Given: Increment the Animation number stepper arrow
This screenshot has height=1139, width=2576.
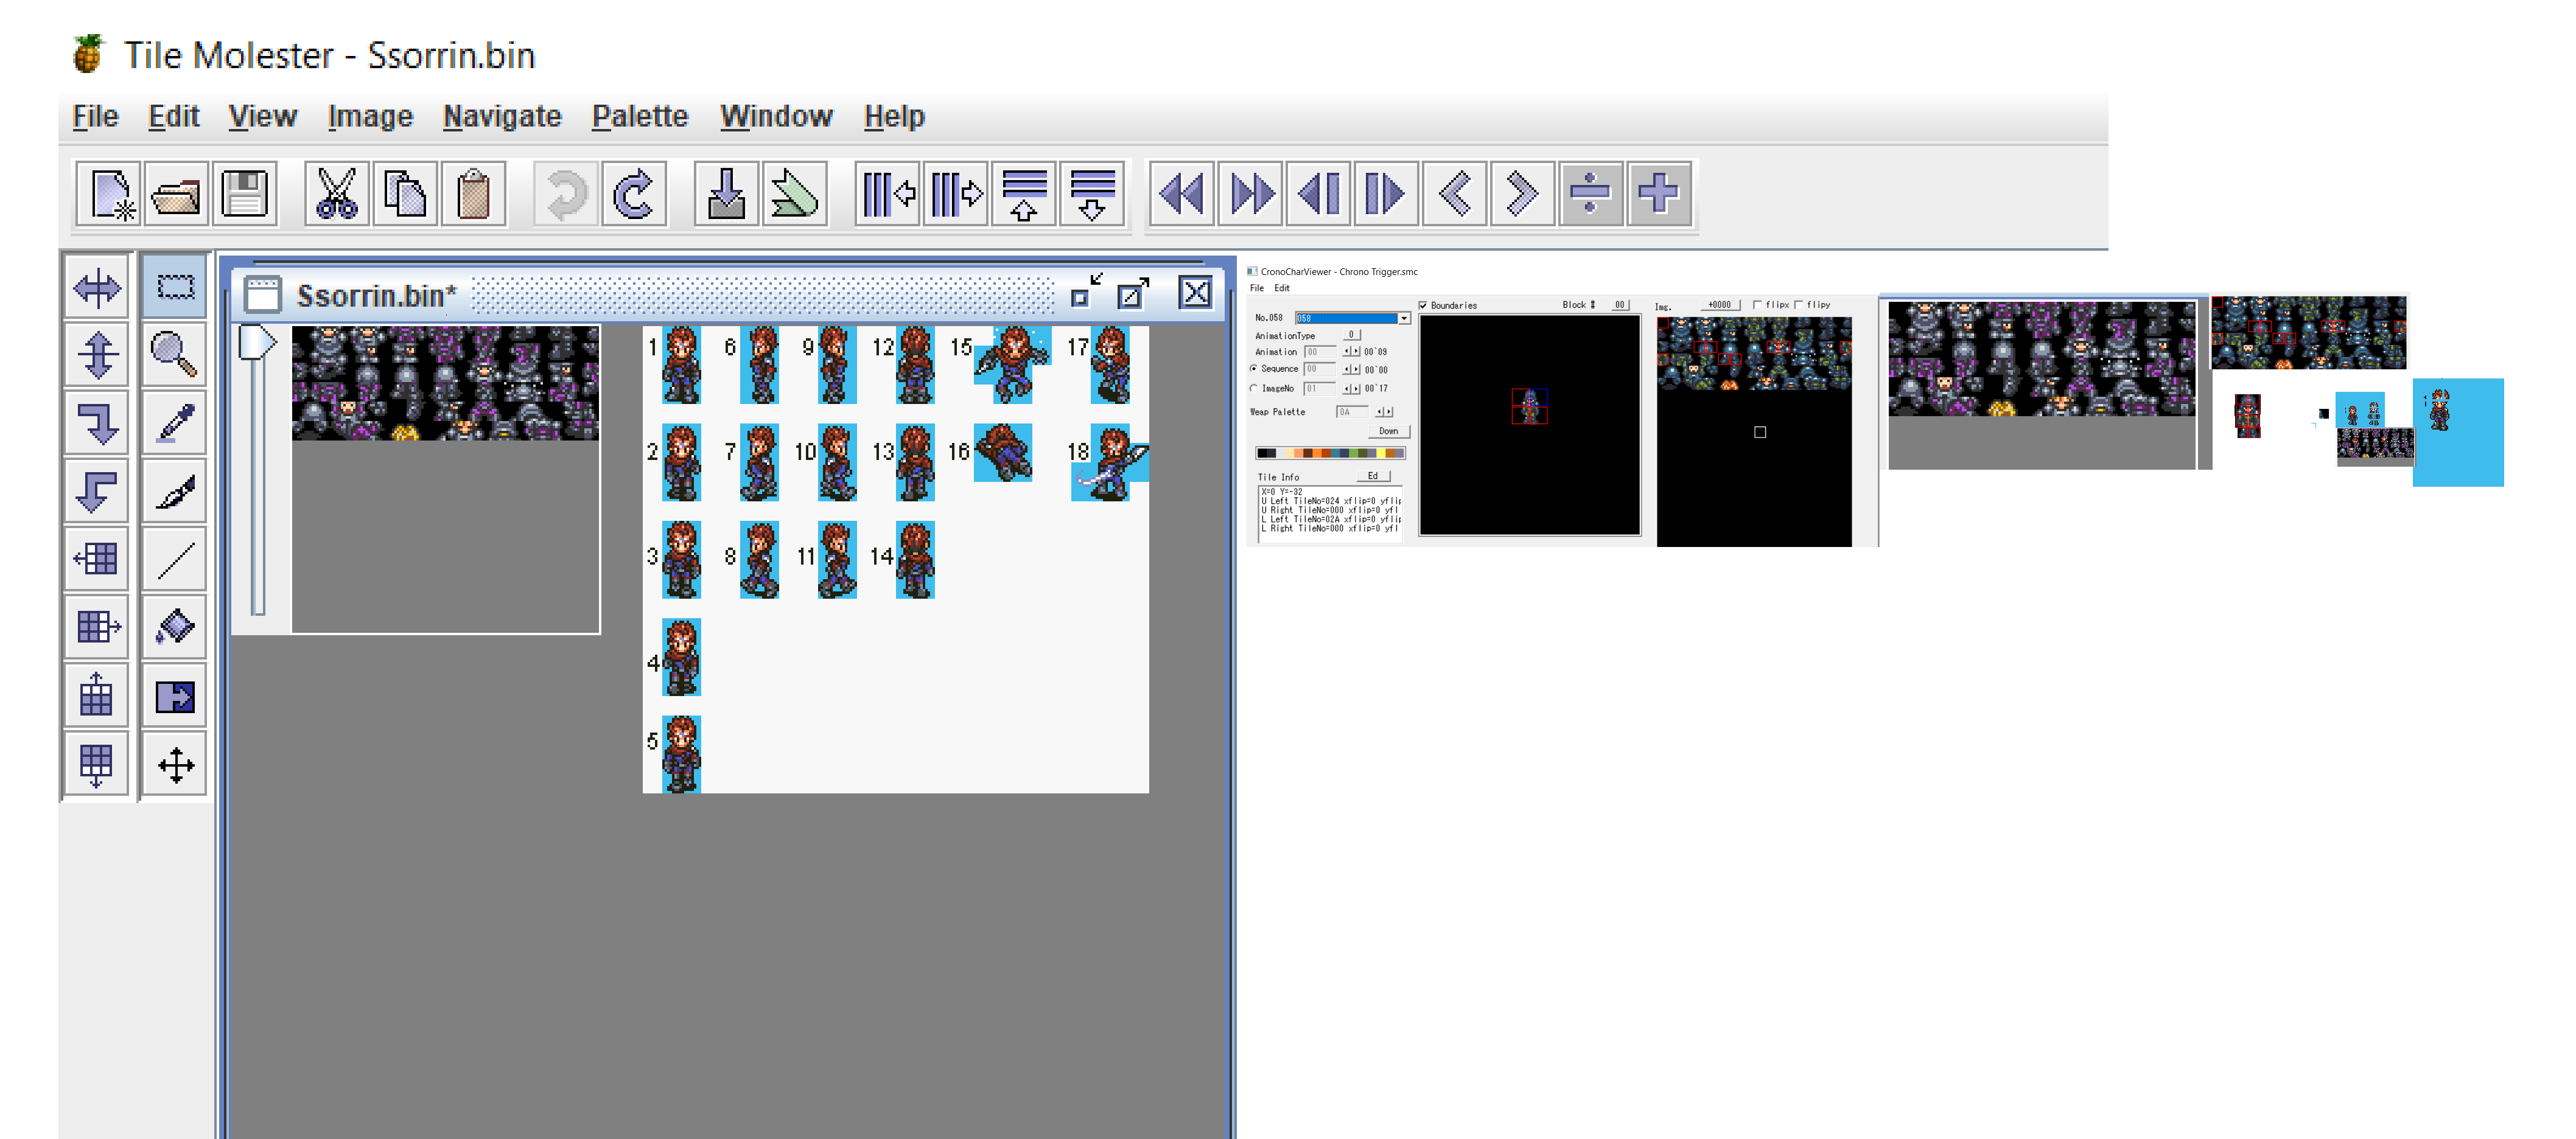Looking at the screenshot, I should pos(1356,352).
